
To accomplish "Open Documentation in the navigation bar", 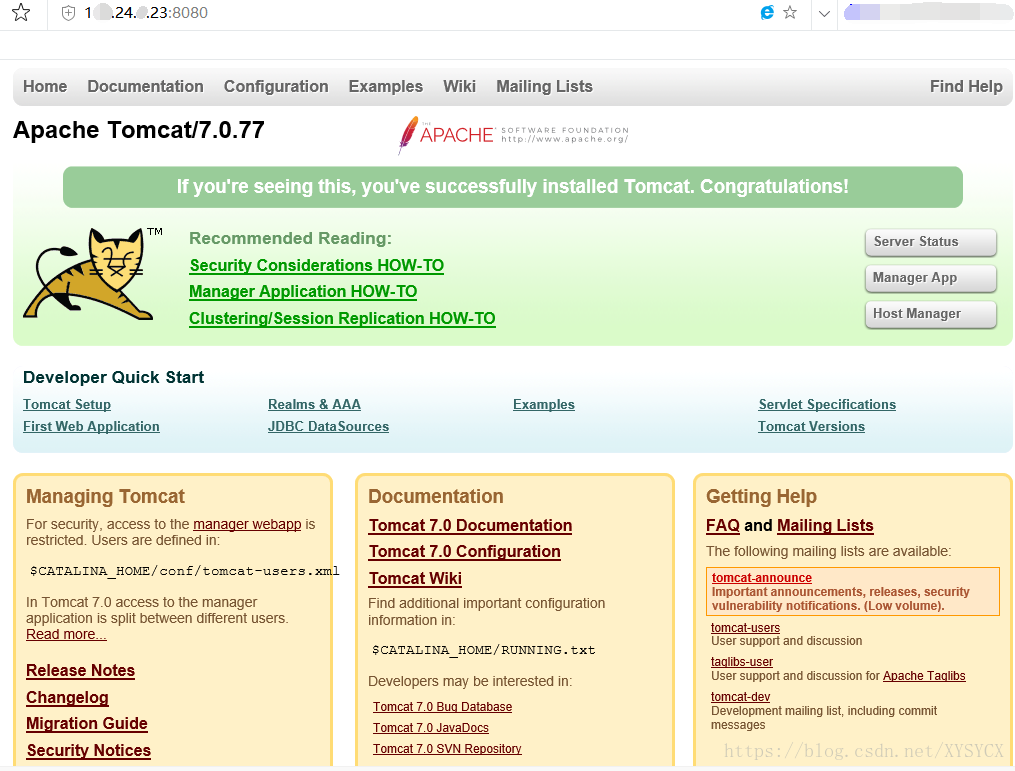I will [145, 86].
